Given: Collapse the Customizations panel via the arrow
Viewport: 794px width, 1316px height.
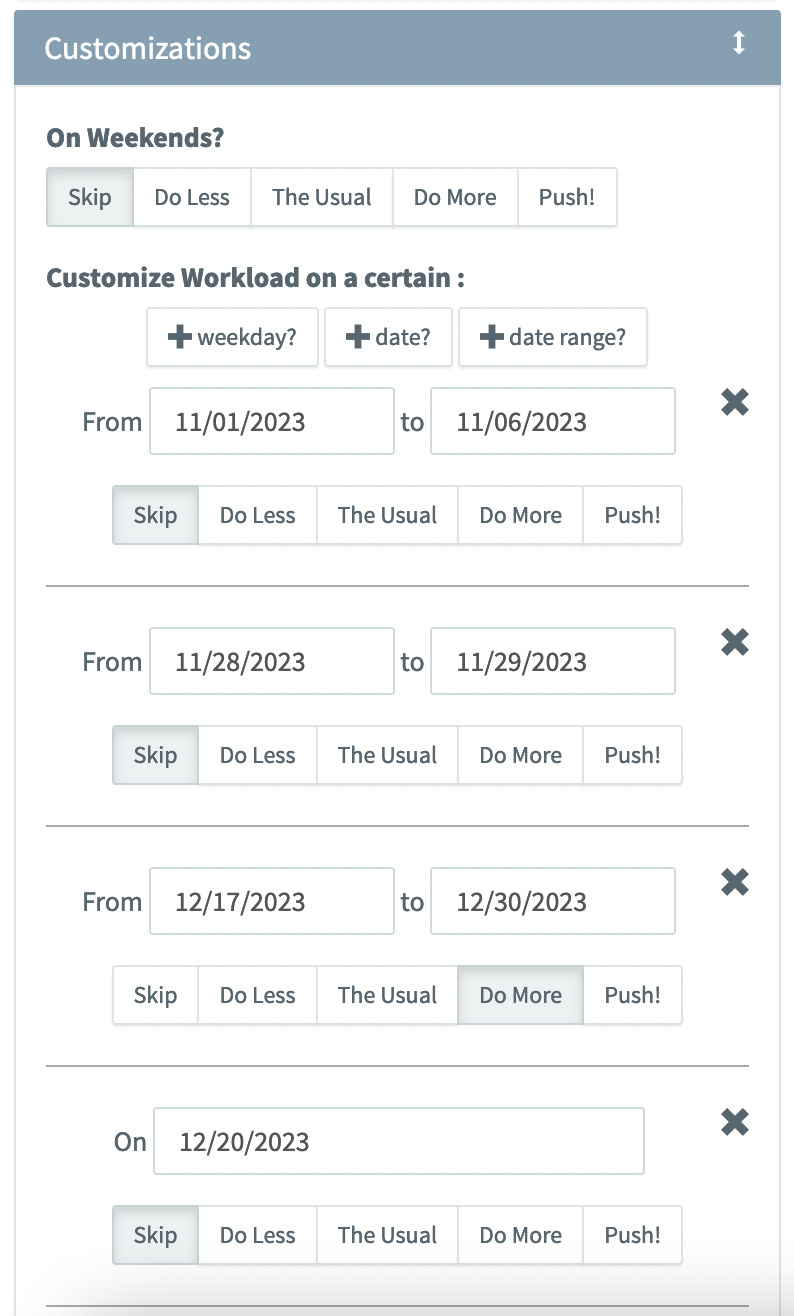Looking at the screenshot, I should coord(738,44).
